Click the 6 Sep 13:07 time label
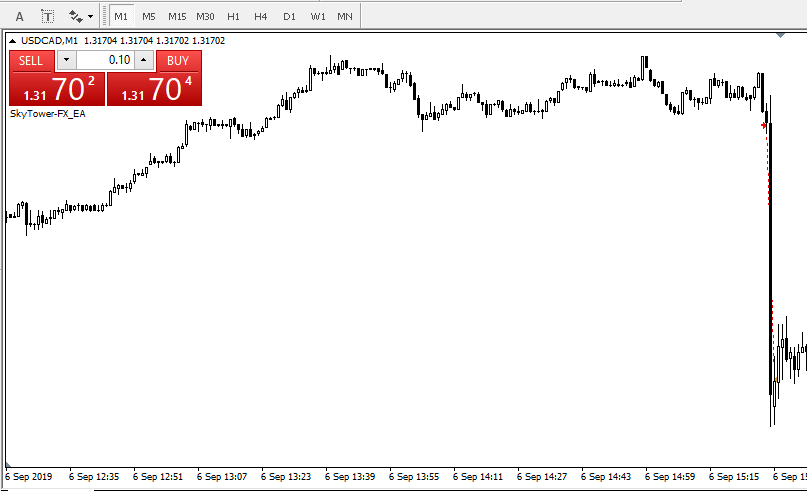807x491 pixels. pyautogui.click(x=222, y=477)
